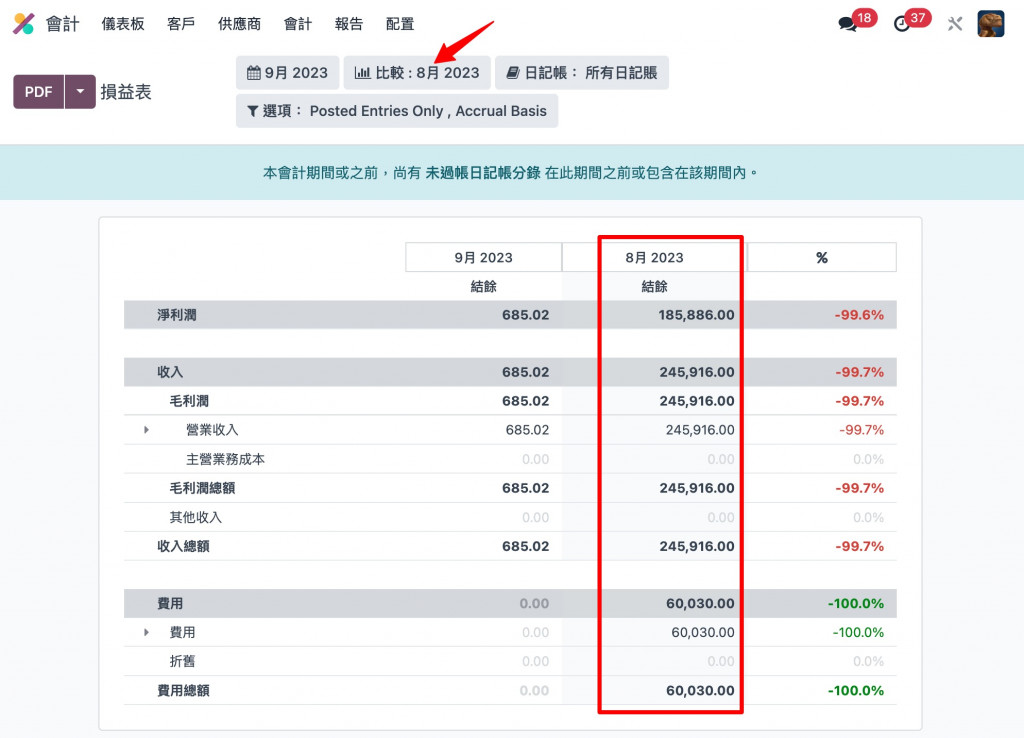The image size is (1024, 738).
Task: Click the 8月 2023 column header
Action: point(654,257)
